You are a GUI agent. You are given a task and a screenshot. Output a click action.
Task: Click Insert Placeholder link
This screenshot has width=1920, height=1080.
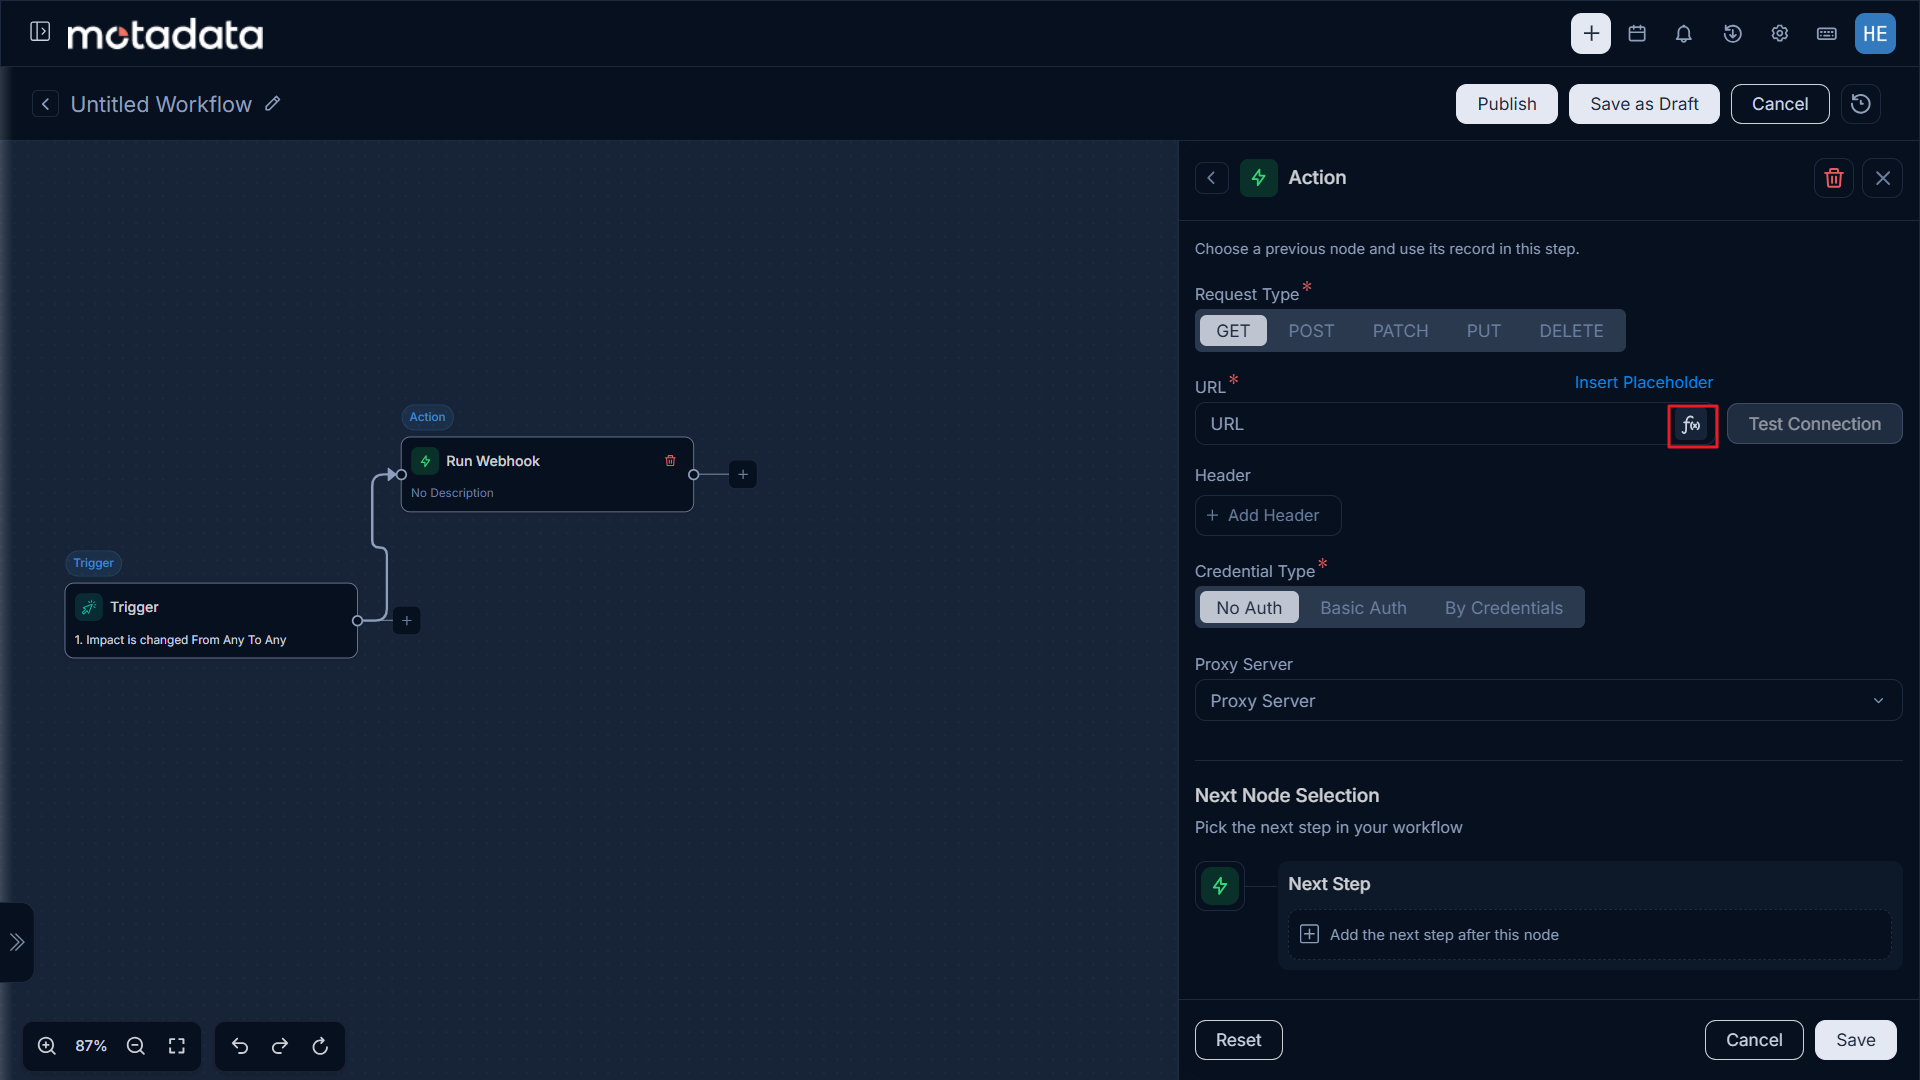(x=1643, y=383)
